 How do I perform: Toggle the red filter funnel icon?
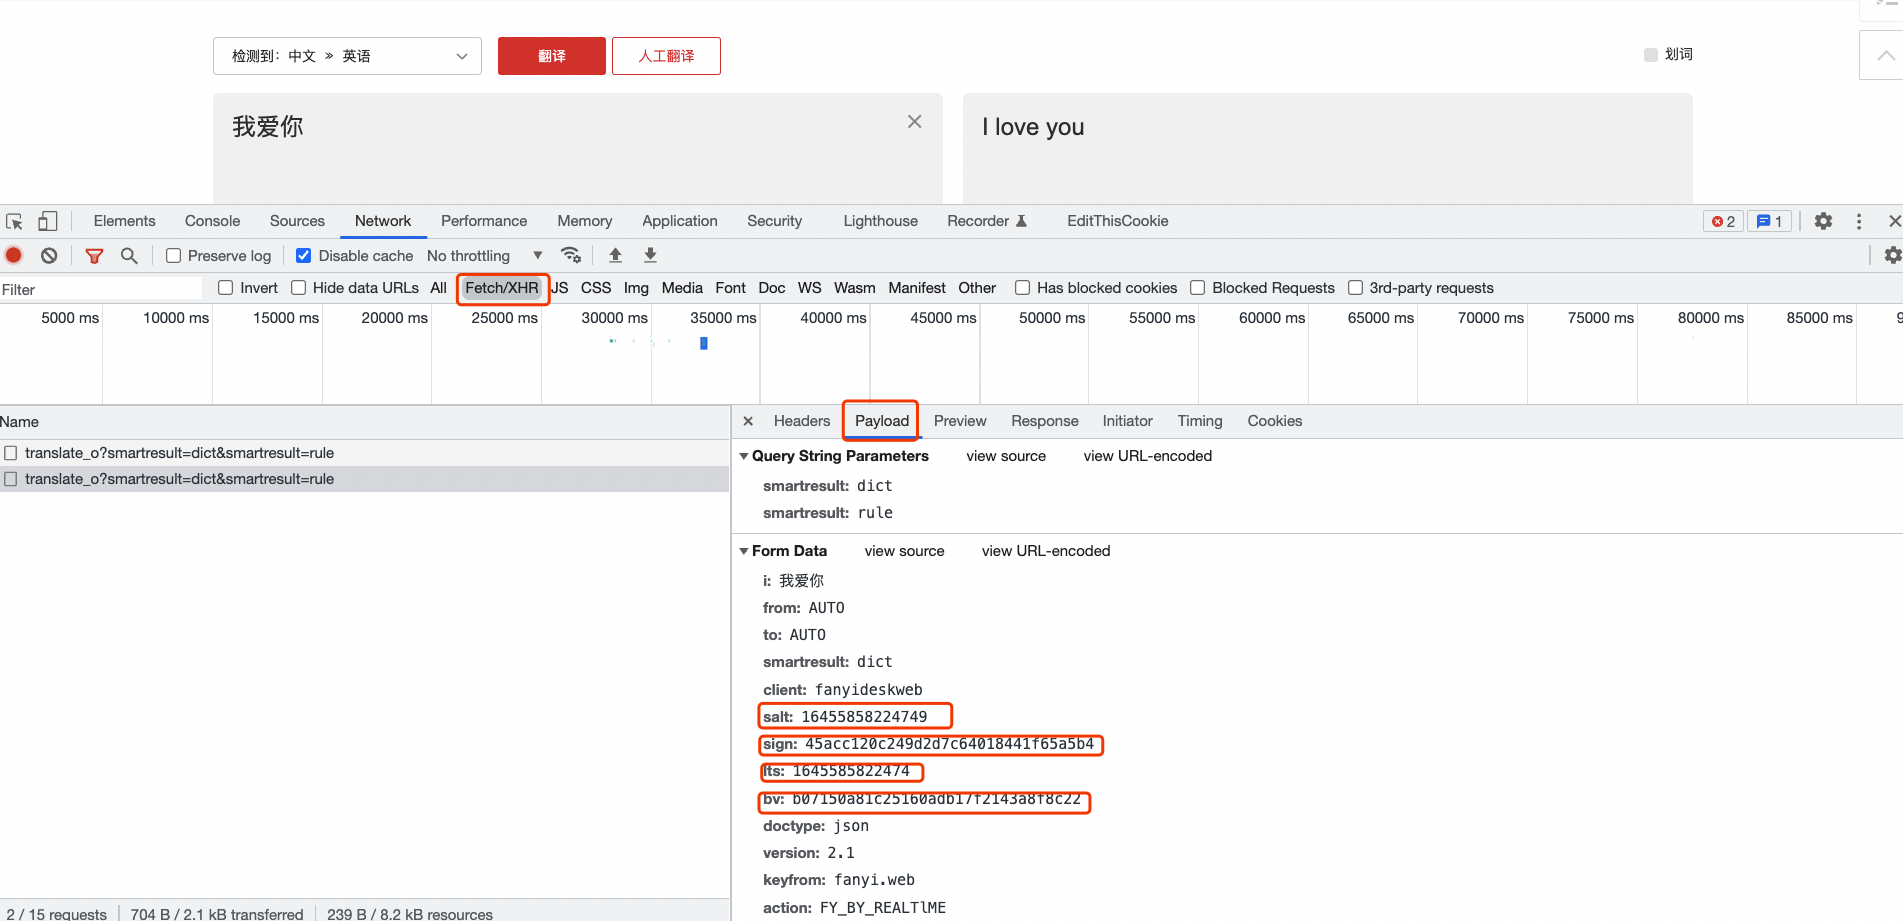pyautogui.click(x=94, y=256)
